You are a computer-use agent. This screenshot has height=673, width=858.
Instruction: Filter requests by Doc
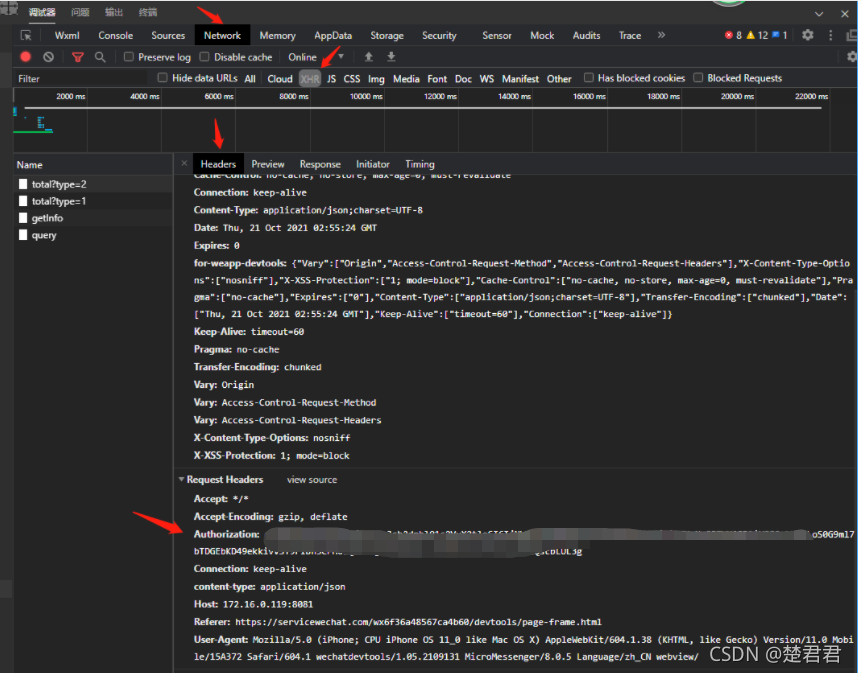(x=463, y=79)
